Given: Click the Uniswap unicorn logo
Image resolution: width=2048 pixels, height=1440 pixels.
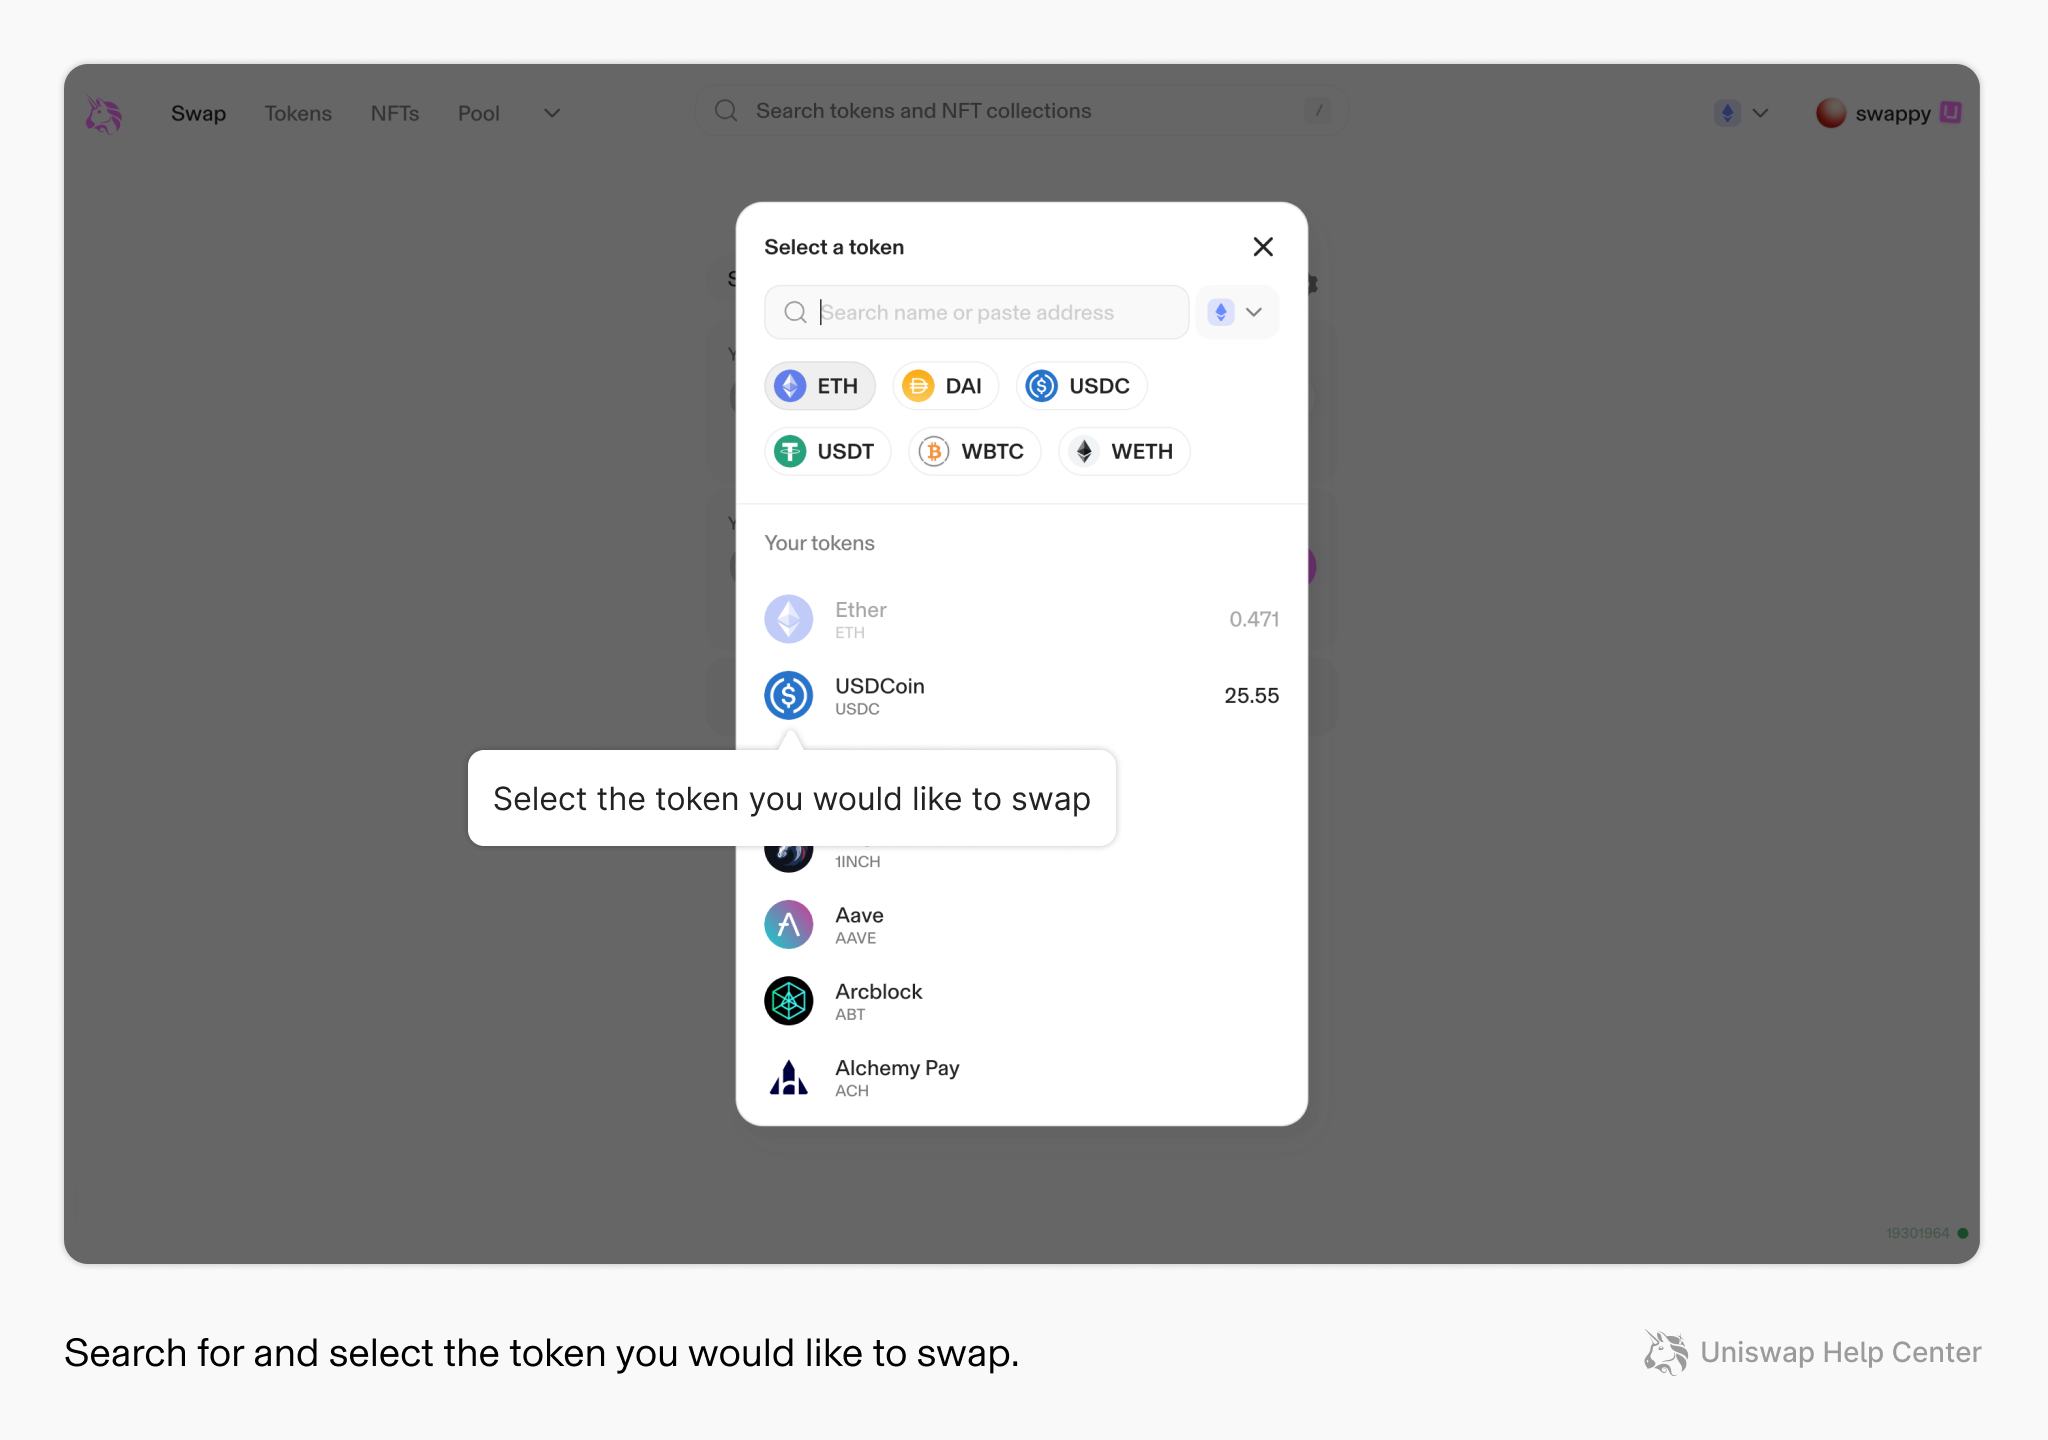Looking at the screenshot, I should pyautogui.click(x=103, y=114).
